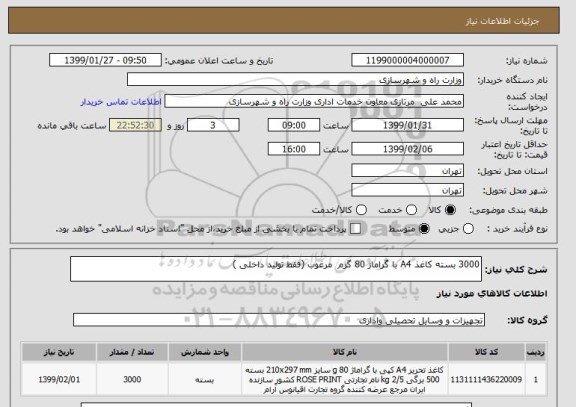Viewport: 576px width, 407px height.
Task: Click the delivery province field استان محل تحویل
Action: [x=407, y=170]
